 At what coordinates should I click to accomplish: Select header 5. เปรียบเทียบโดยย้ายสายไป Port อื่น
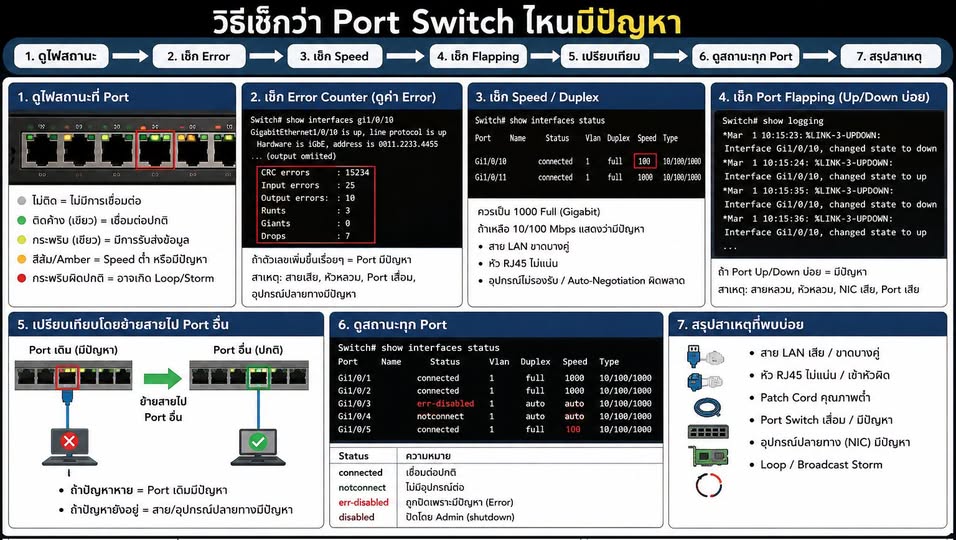pos(166,325)
